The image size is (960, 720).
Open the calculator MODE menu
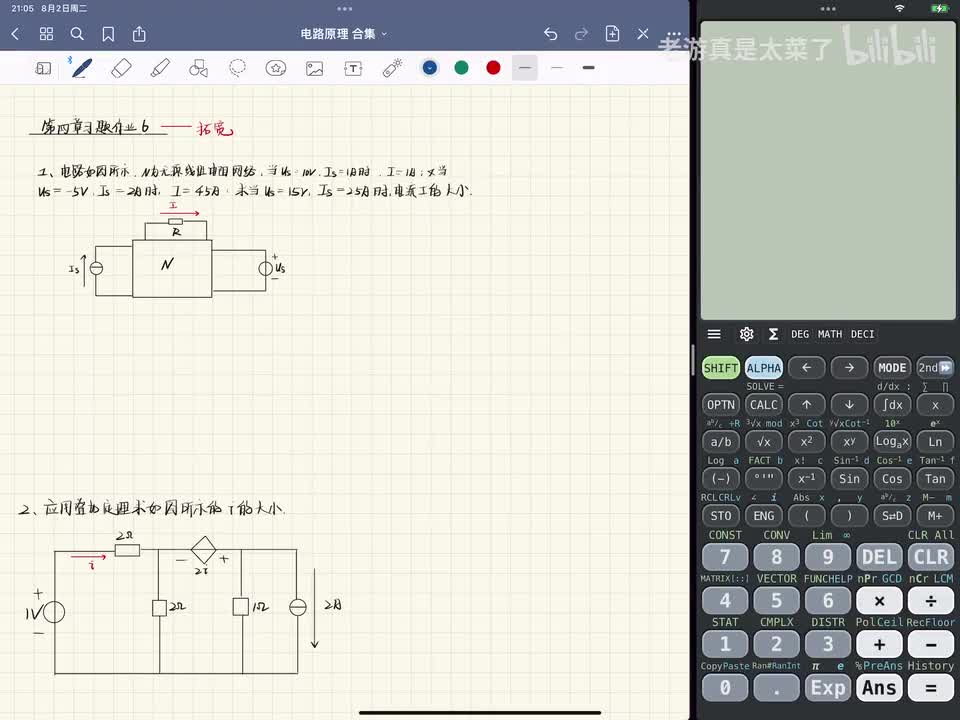[892, 368]
